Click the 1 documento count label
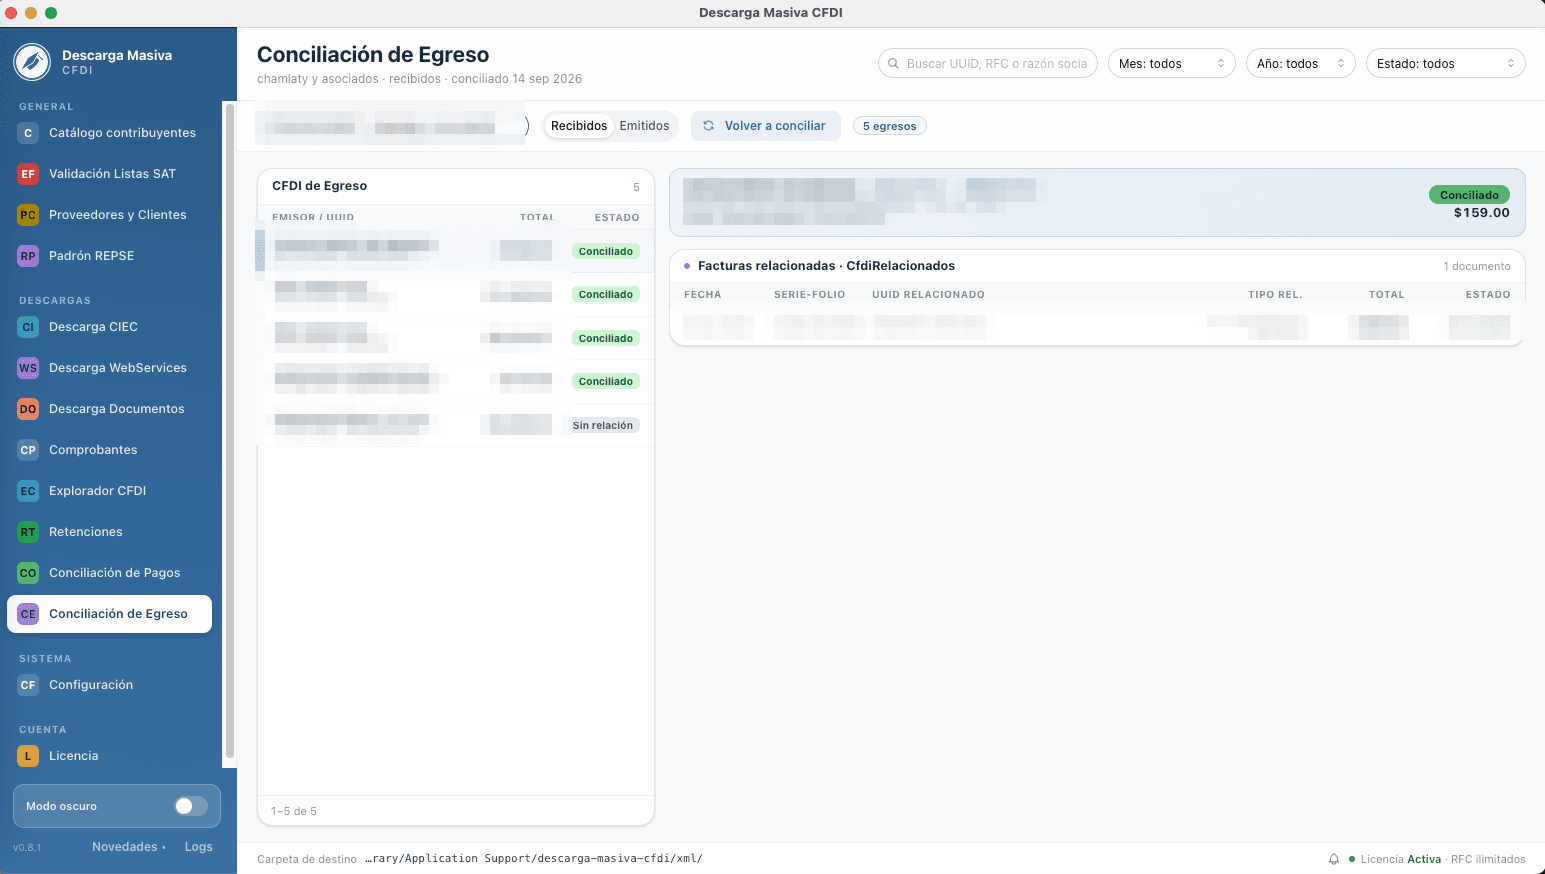The width and height of the screenshot is (1545, 874). point(1477,266)
